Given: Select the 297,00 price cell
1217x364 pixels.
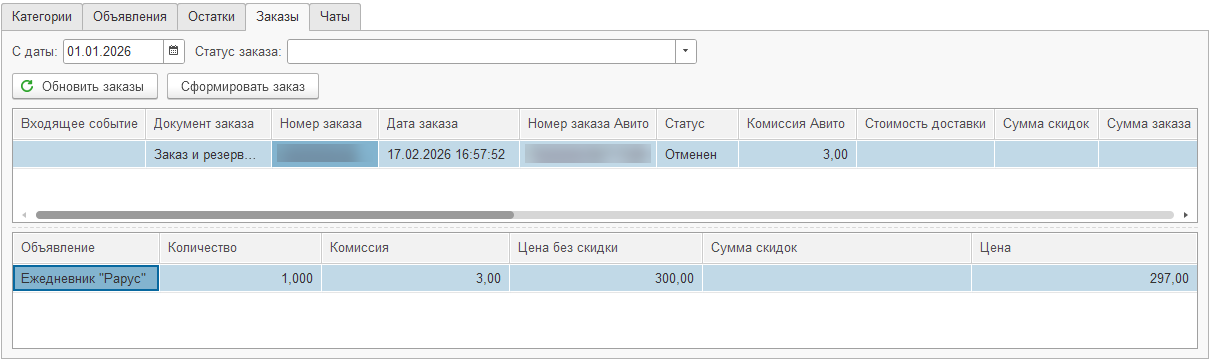Looking at the screenshot, I should (1084, 278).
